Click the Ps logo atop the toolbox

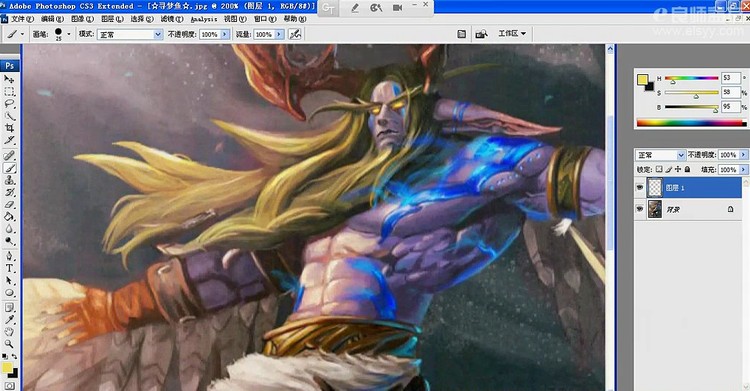pyautogui.click(x=10, y=66)
